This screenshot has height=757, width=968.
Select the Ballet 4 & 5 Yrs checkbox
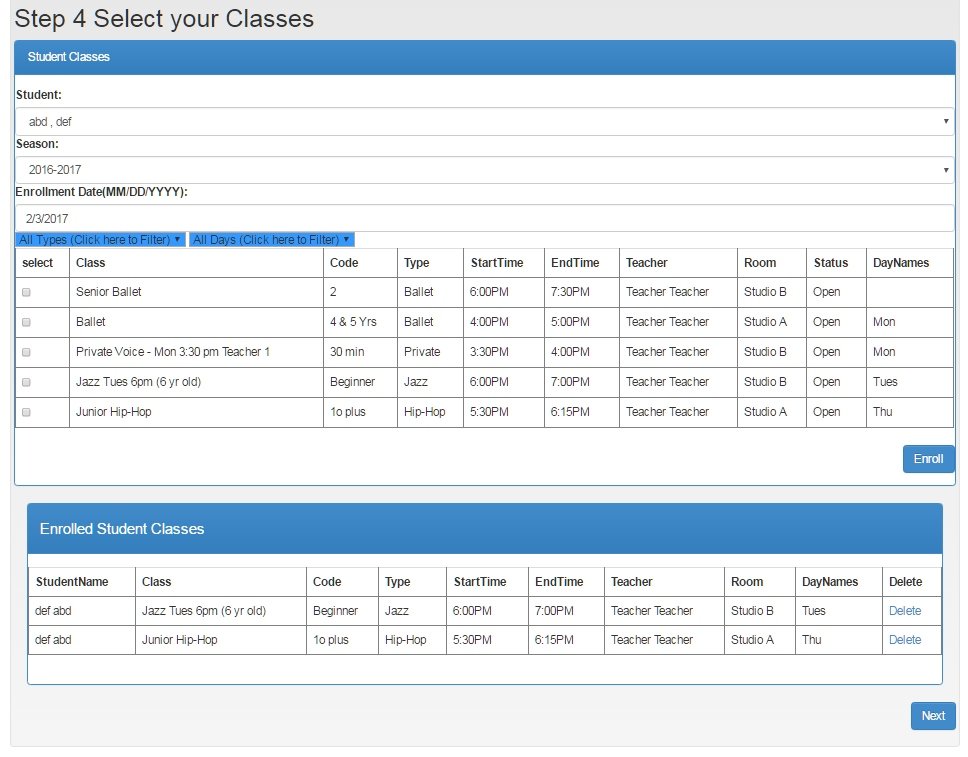pyautogui.click(x=26, y=322)
